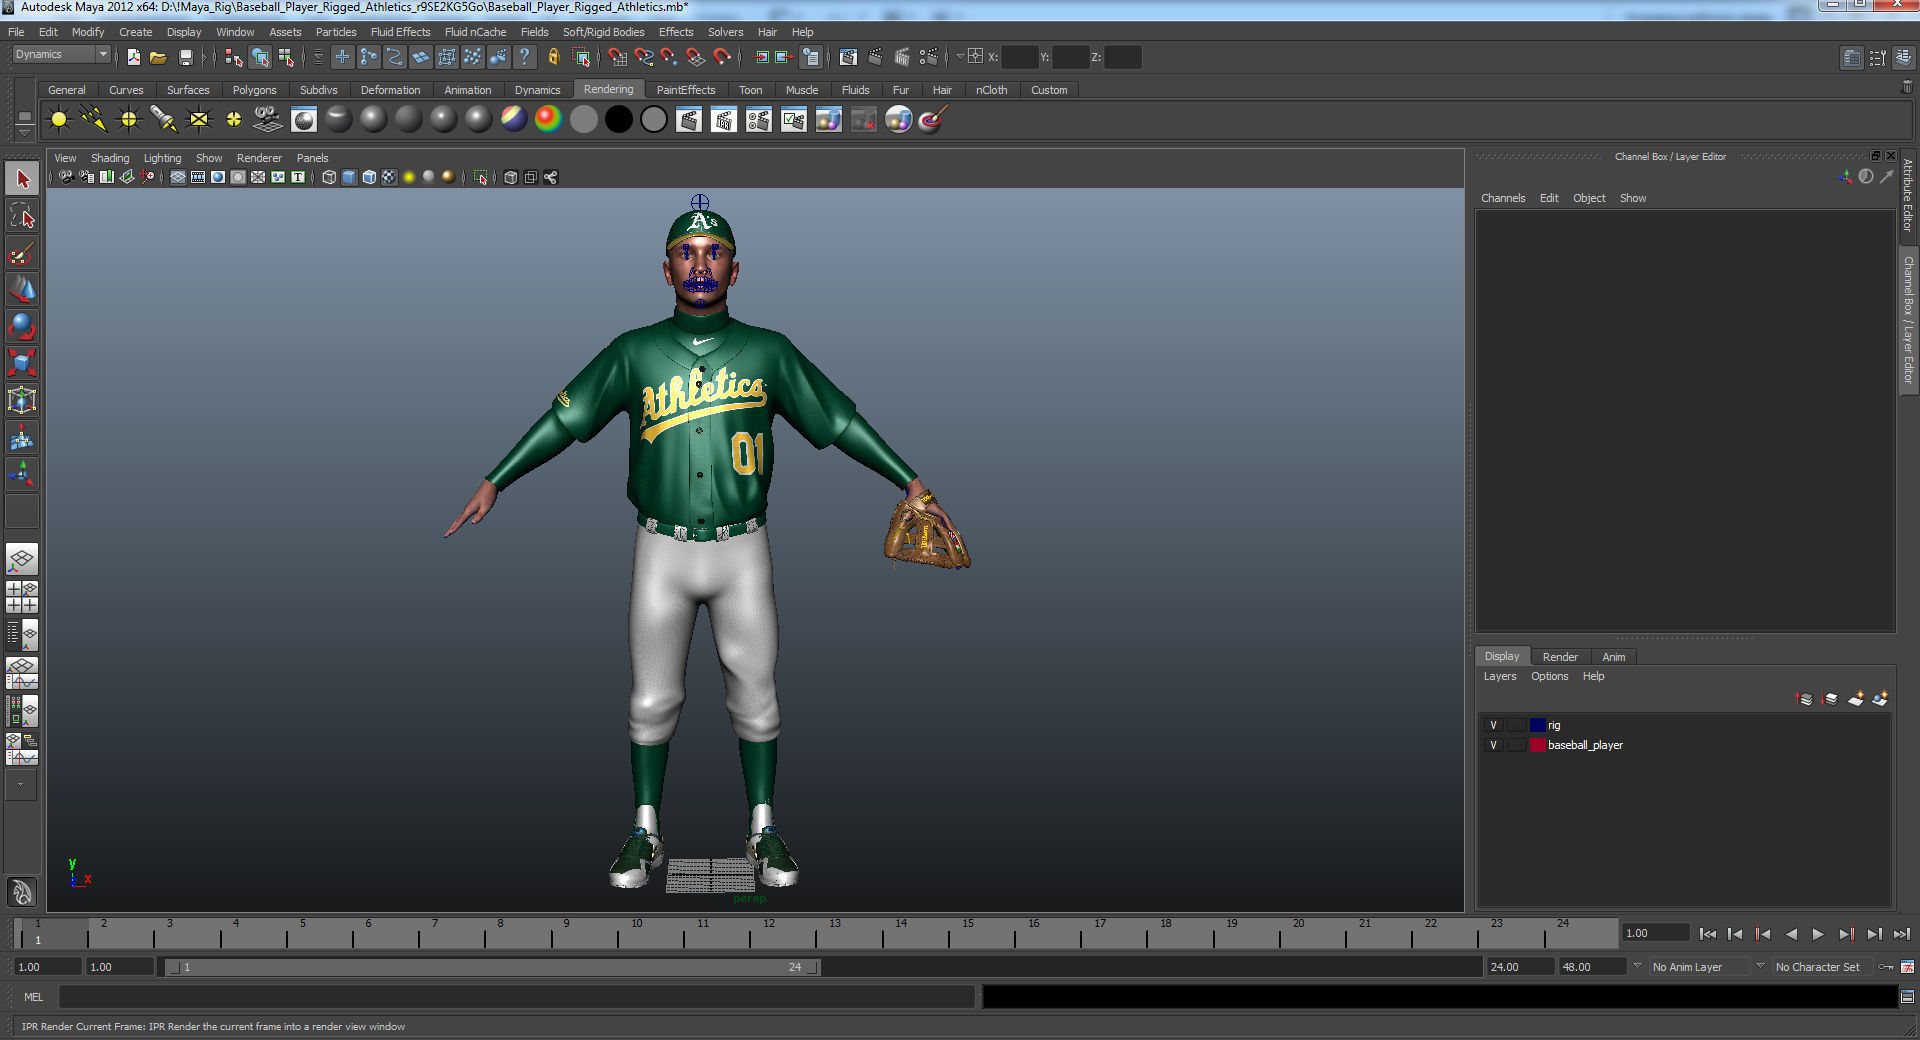The width and height of the screenshot is (1920, 1040).
Task: Create a directional light from the shelf
Action: click(x=94, y=120)
